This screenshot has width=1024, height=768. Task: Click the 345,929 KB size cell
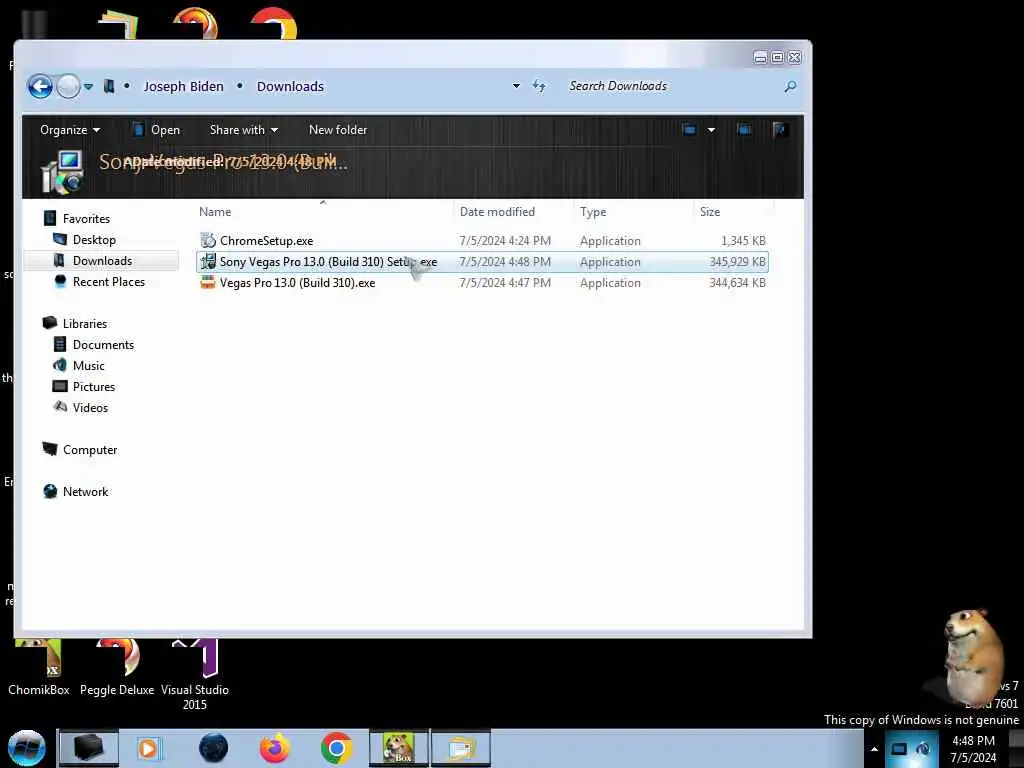pos(737,261)
